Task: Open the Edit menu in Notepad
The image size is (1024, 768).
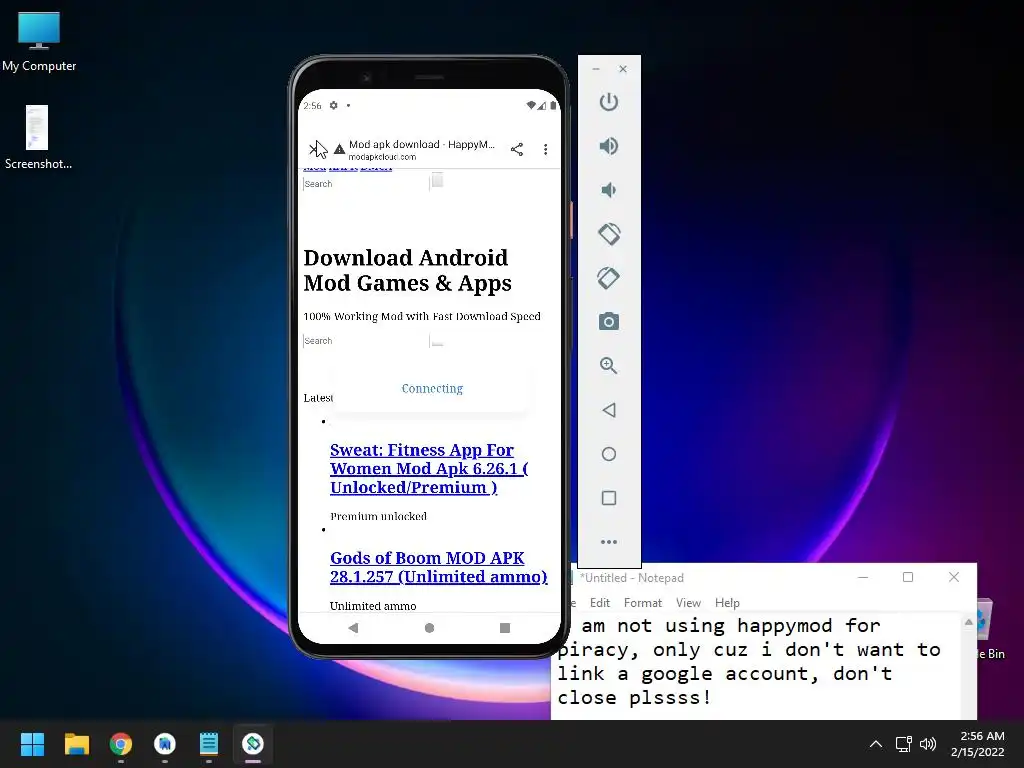Action: pyautogui.click(x=600, y=603)
